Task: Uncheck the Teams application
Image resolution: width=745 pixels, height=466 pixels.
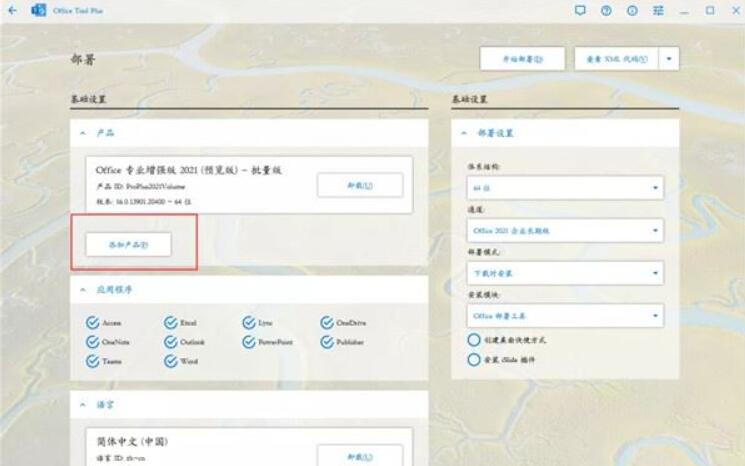Action: pyautogui.click(x=92, y=361)
